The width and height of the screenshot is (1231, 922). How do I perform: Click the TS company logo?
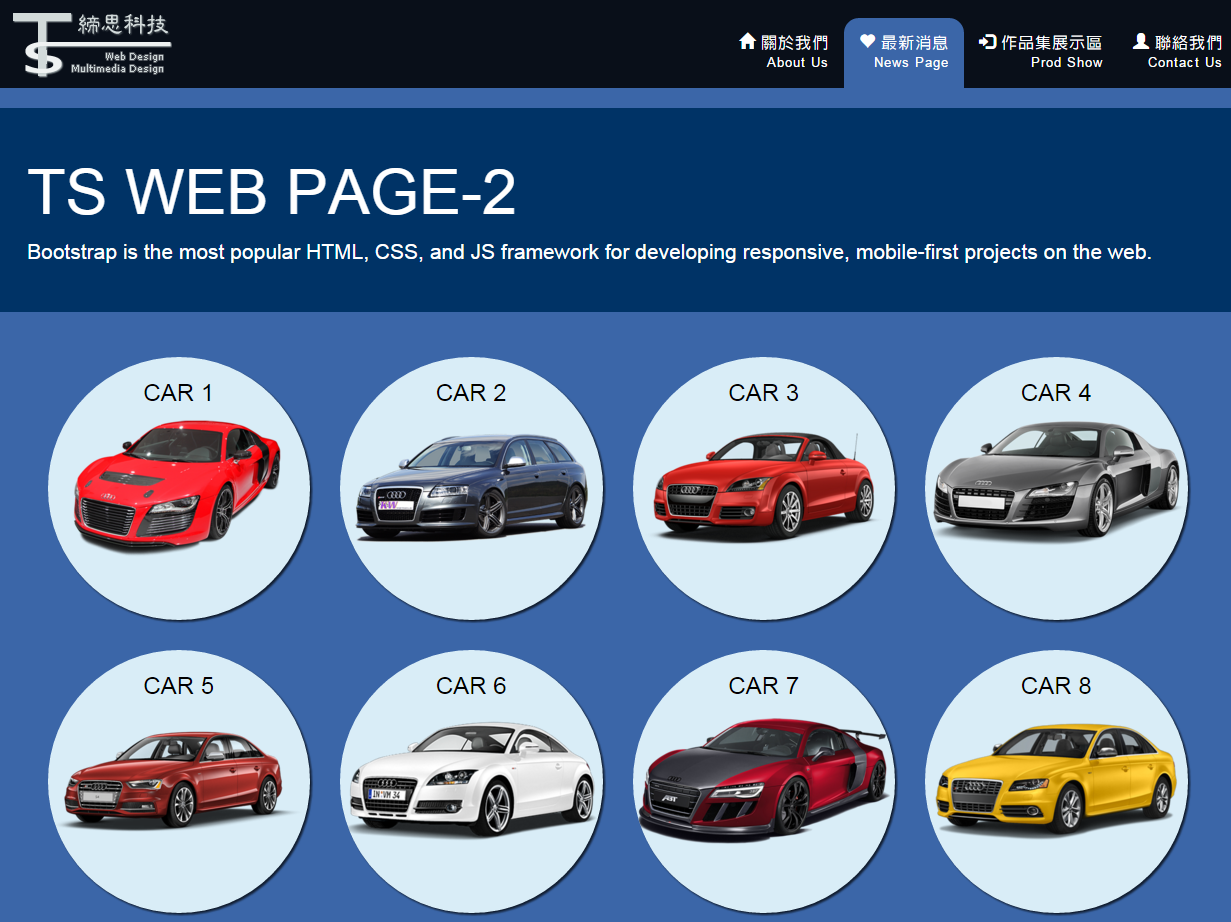coord(92,44)
